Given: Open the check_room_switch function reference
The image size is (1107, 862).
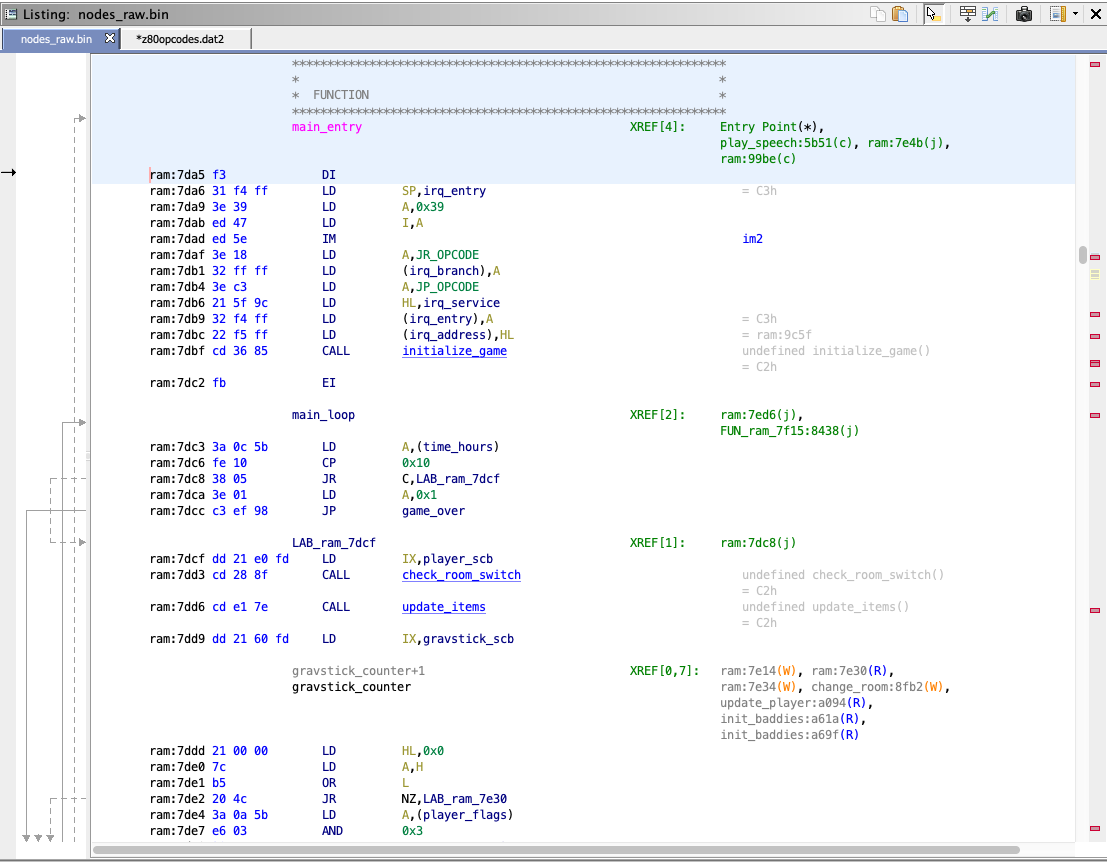Looking at the screenshot, I should click(x=461, y=575).
